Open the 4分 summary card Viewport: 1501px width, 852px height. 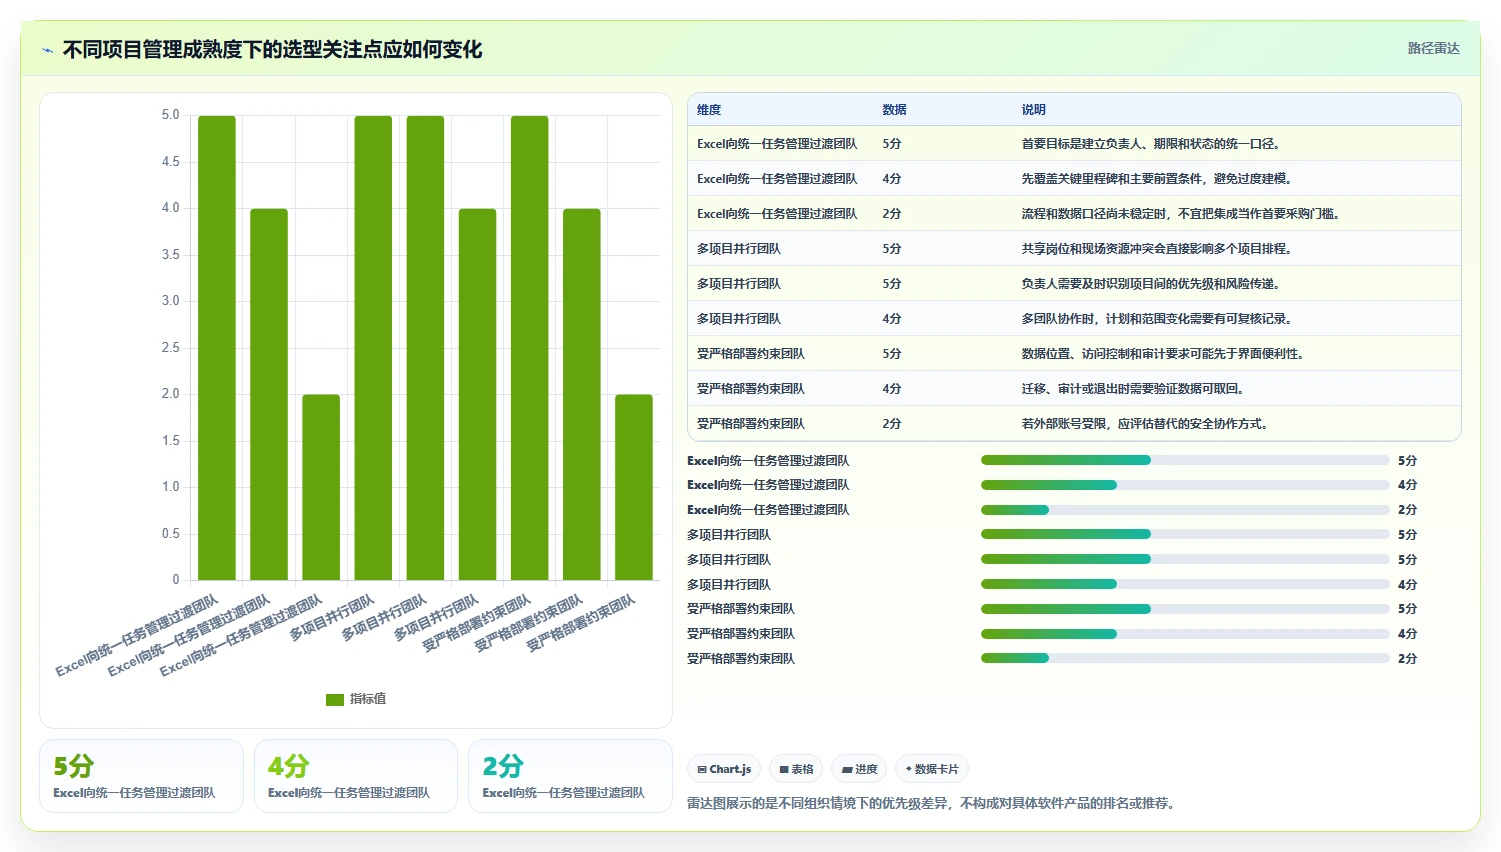pyautogui.click(x=356, y=776)
